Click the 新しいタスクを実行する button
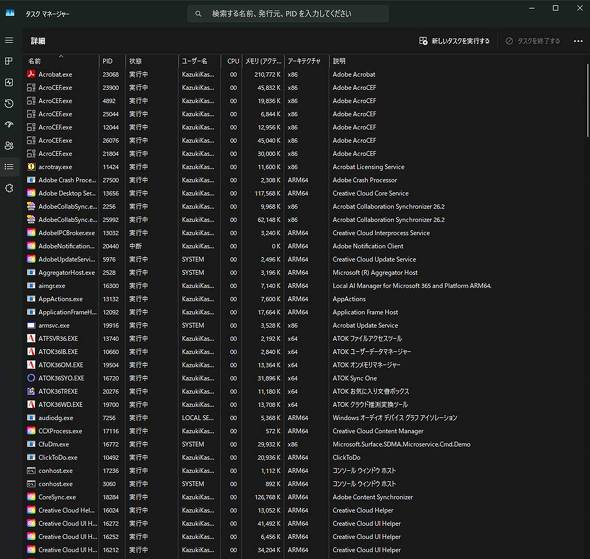This screenshot has height=559, width=590. (x=454, y=41)
